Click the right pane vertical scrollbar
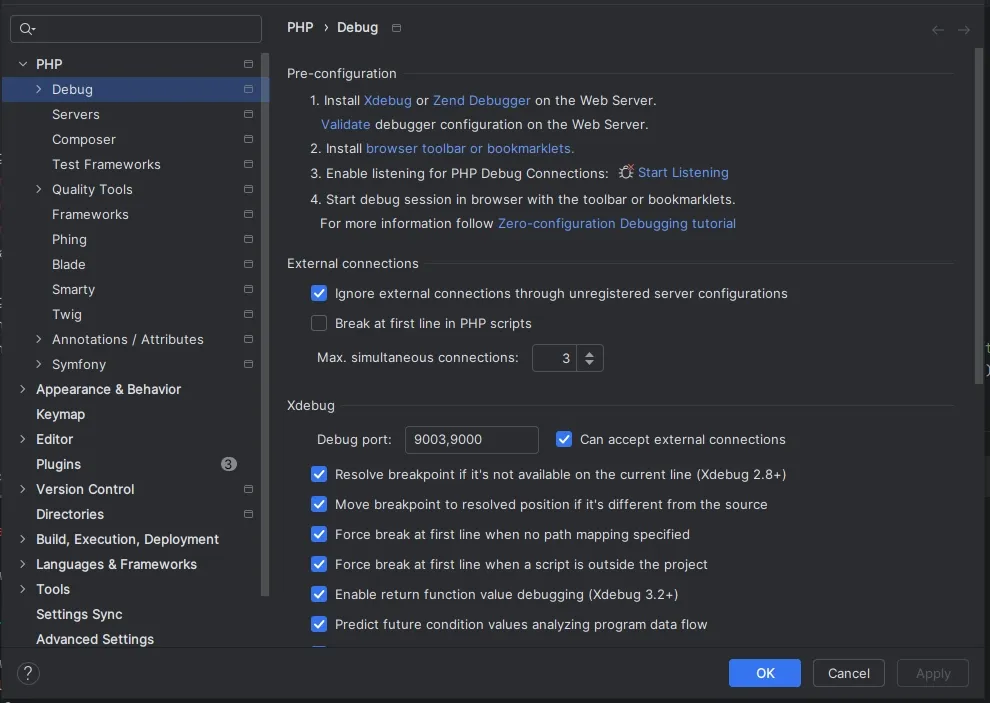Screen dimensions: 990x703 [x=979, y=217]
